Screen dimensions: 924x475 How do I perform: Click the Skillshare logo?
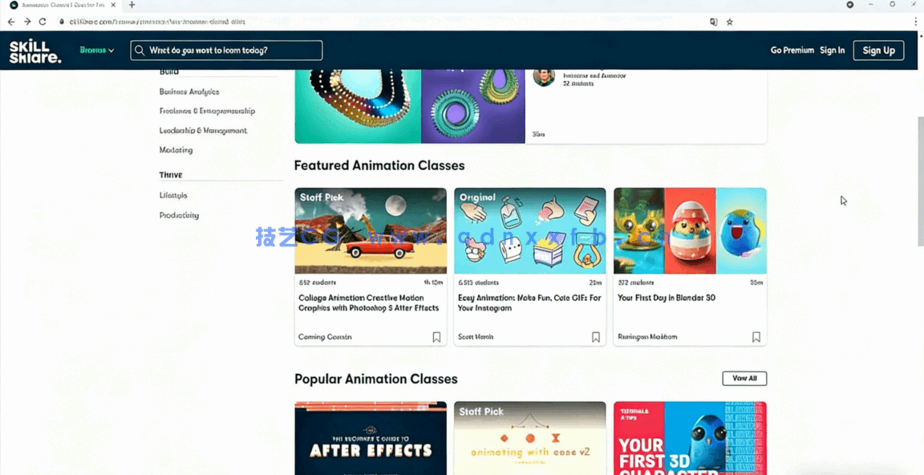click(35, 50)
